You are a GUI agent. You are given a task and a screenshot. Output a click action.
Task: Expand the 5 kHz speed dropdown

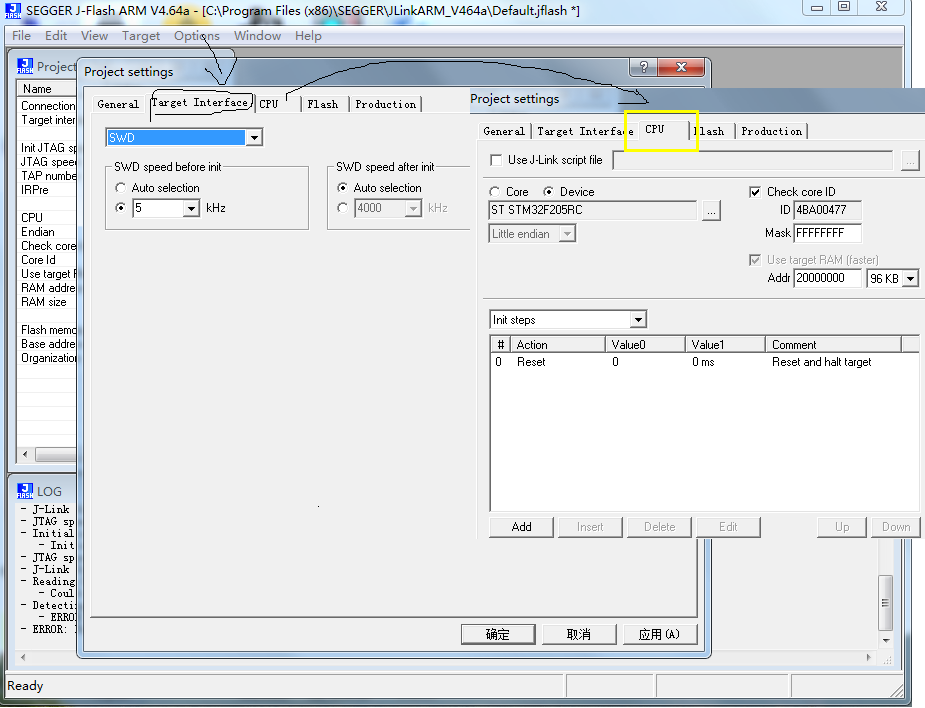[191, 208]
